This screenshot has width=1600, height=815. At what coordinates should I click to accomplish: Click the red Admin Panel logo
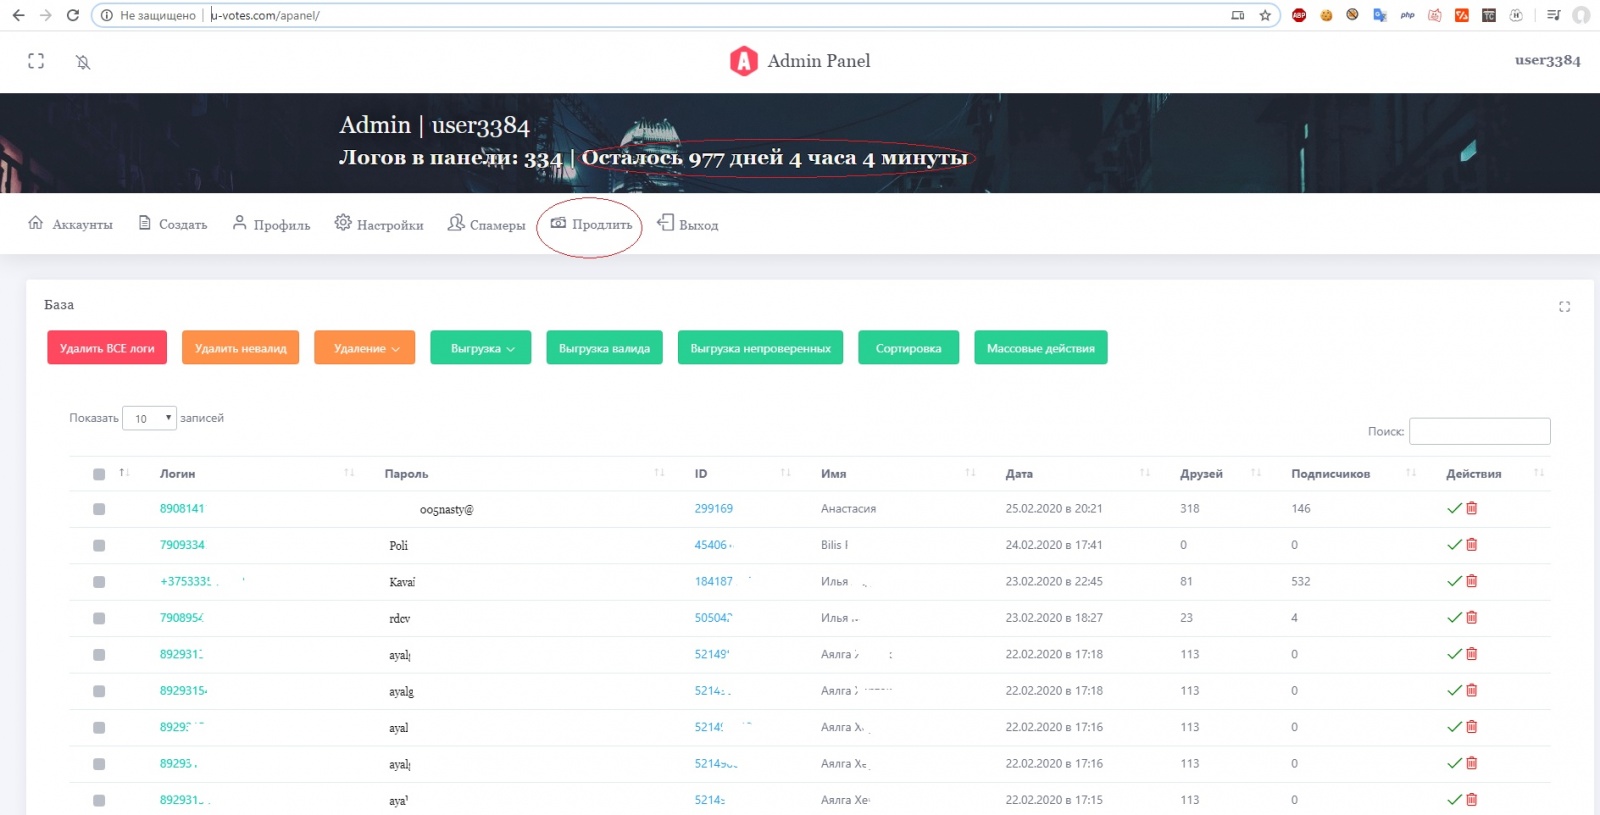click(x=743, y=61)
